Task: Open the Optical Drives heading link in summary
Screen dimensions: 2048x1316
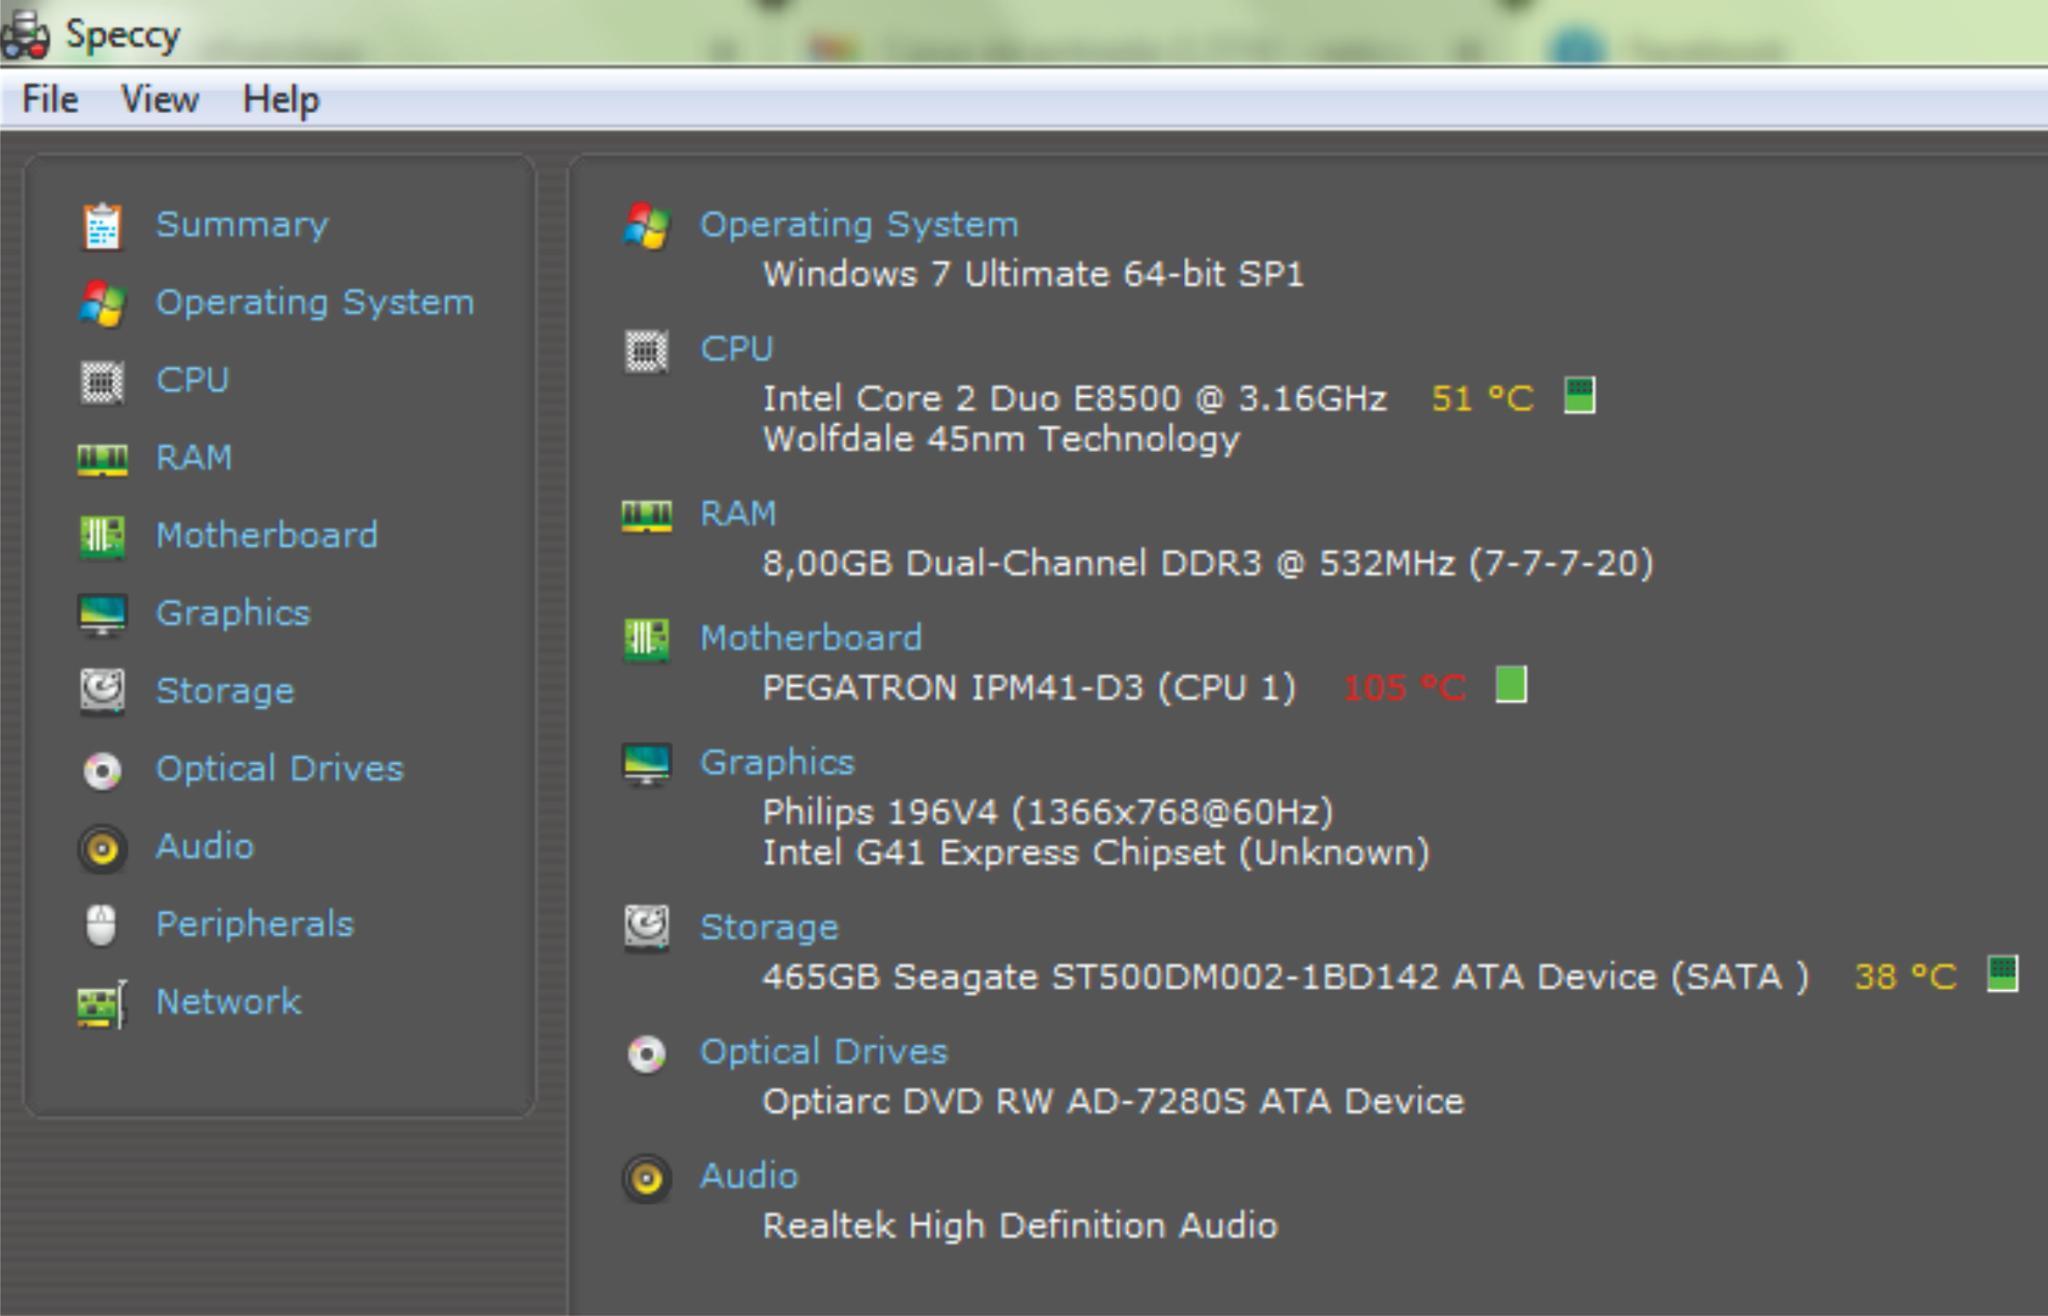Action: (x=824, y=1051)
